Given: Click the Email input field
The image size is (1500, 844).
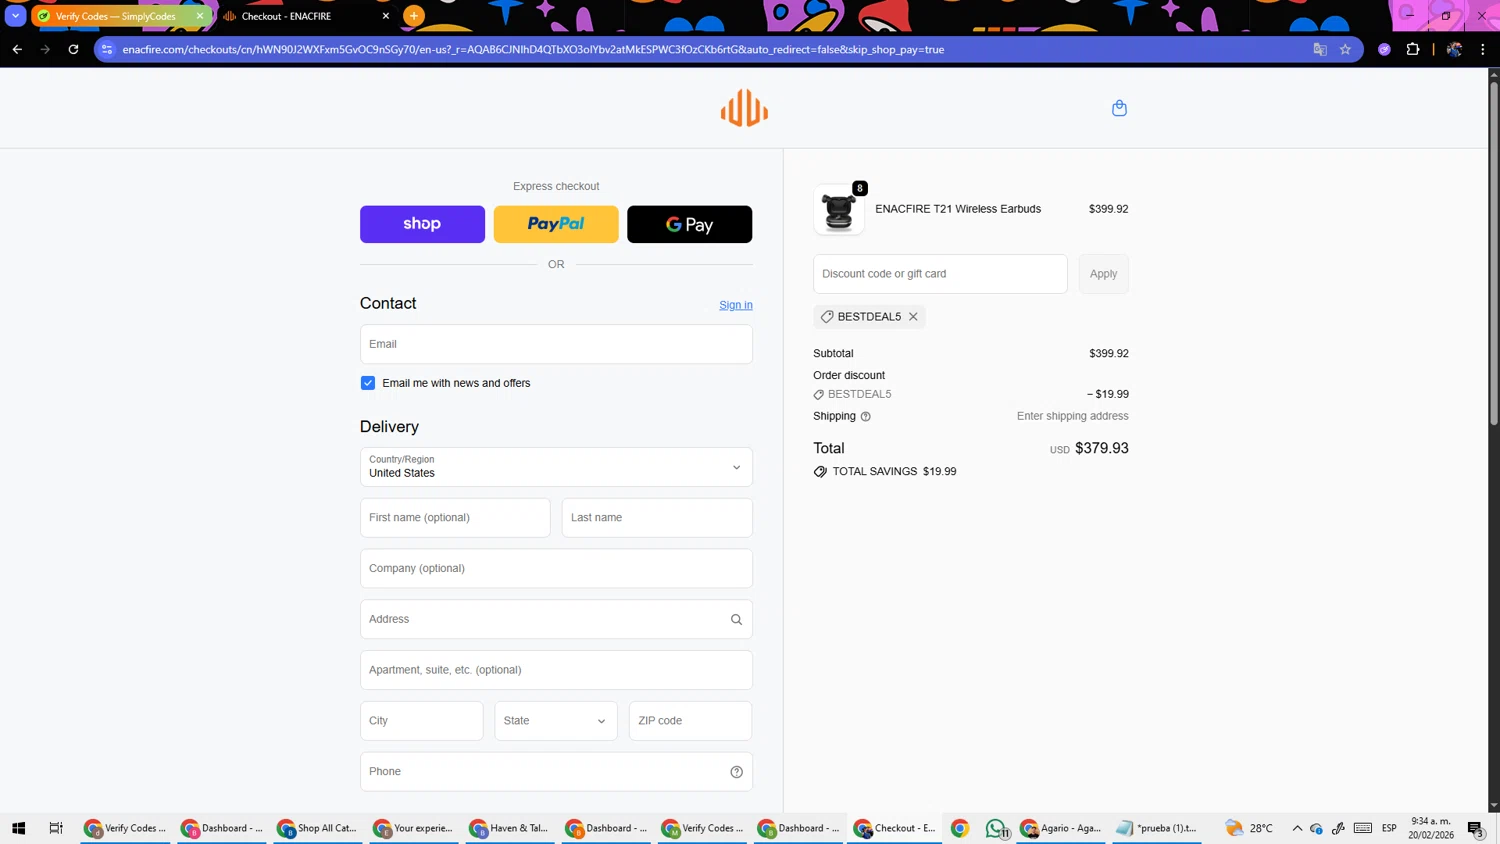Looking at the screenshot, I should pos(556,344).
